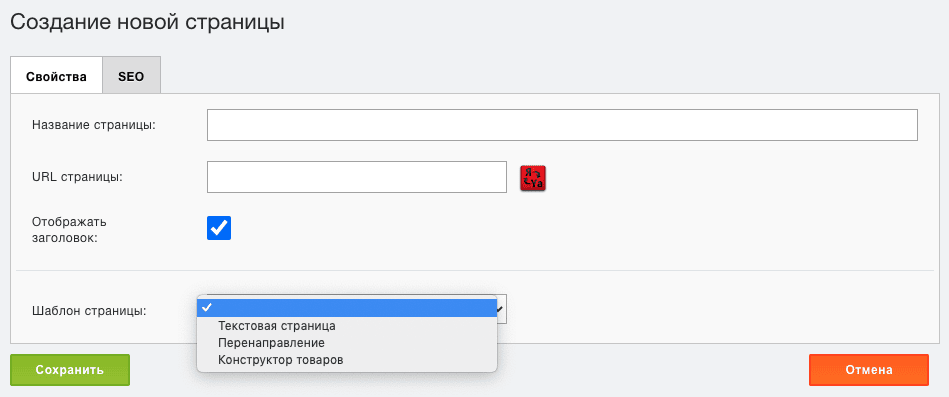Click the red transliteration icon beside URL field
The image size is (949, 397).
coord(533,179)
